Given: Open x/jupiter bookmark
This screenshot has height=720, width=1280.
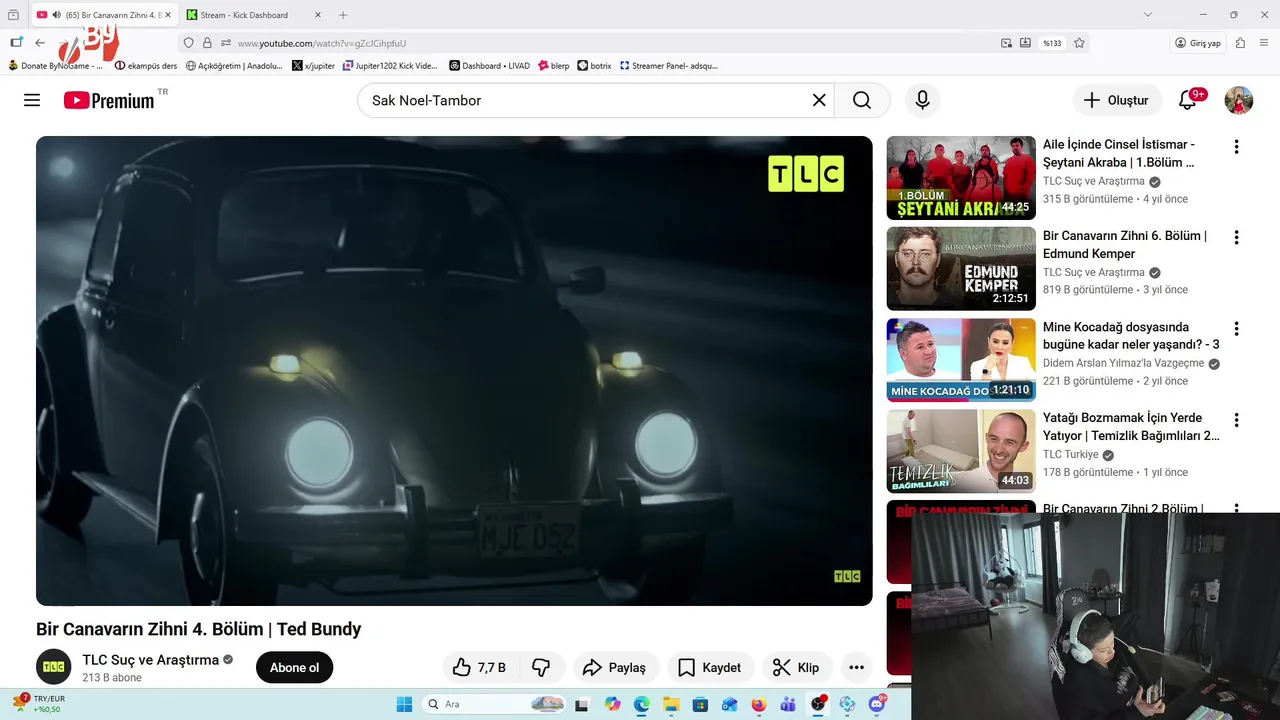Looking at the screenshot, I should [x=313, y=66].
